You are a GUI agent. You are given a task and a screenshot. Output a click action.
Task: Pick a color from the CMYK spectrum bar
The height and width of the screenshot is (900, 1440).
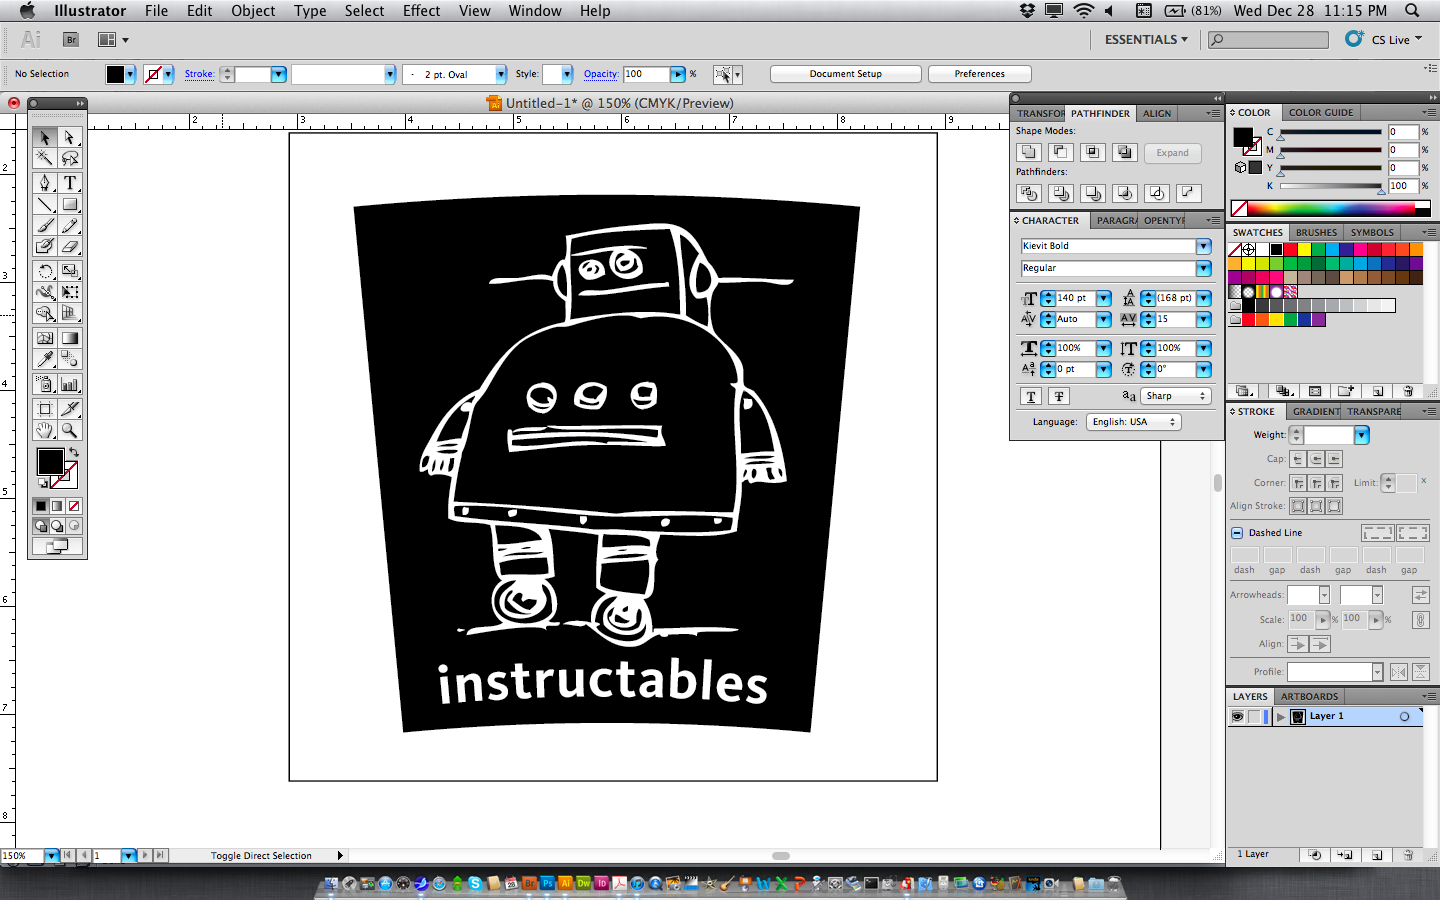click(1331, 208)
